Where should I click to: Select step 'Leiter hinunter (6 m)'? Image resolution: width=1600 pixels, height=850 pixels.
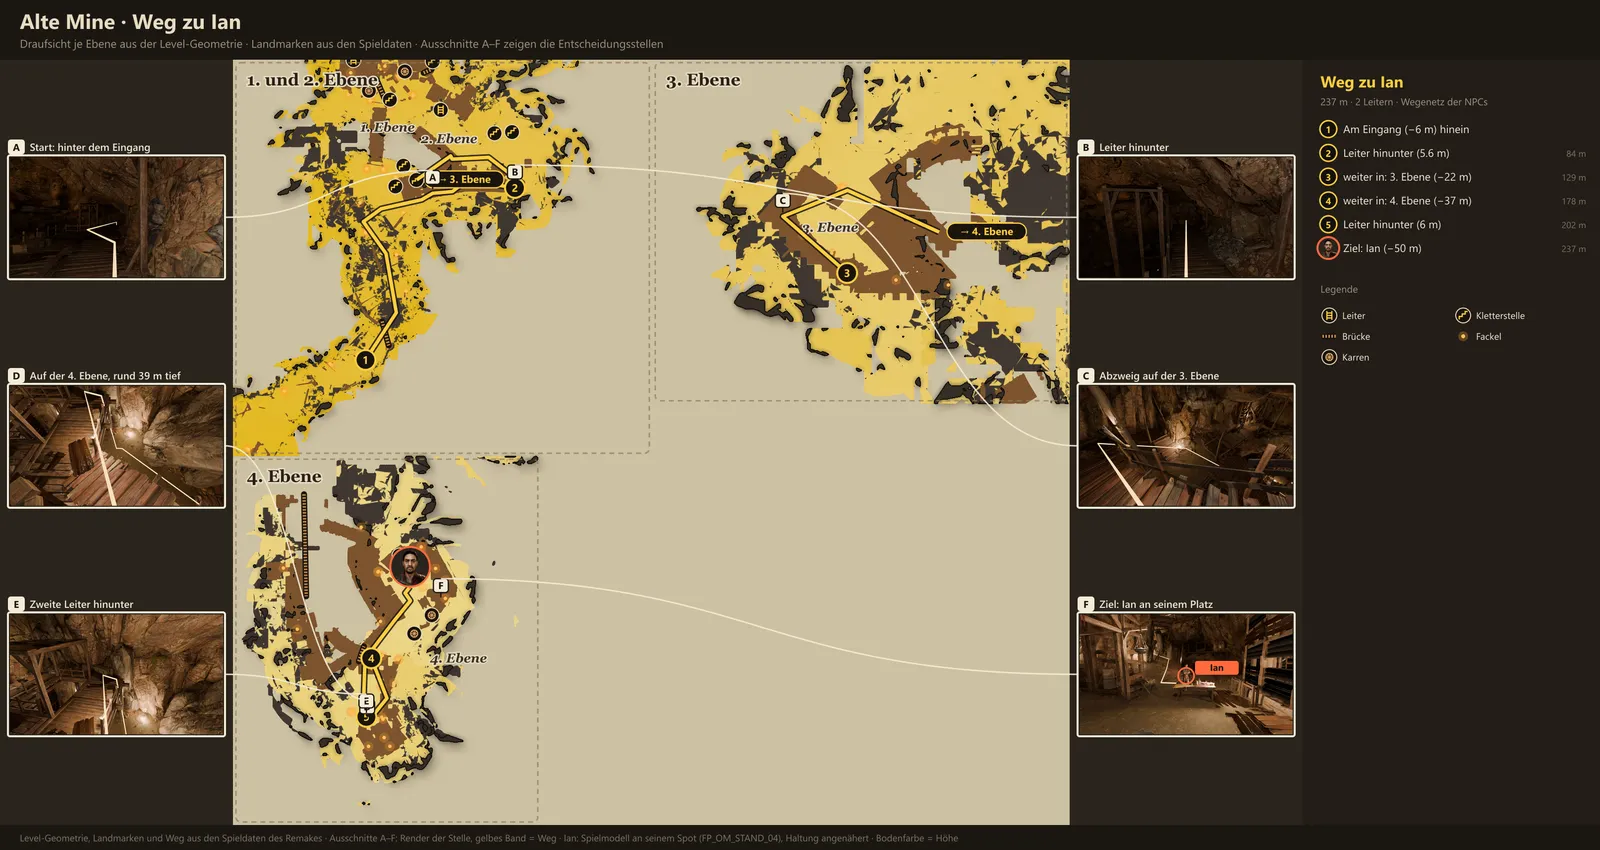1452,225
